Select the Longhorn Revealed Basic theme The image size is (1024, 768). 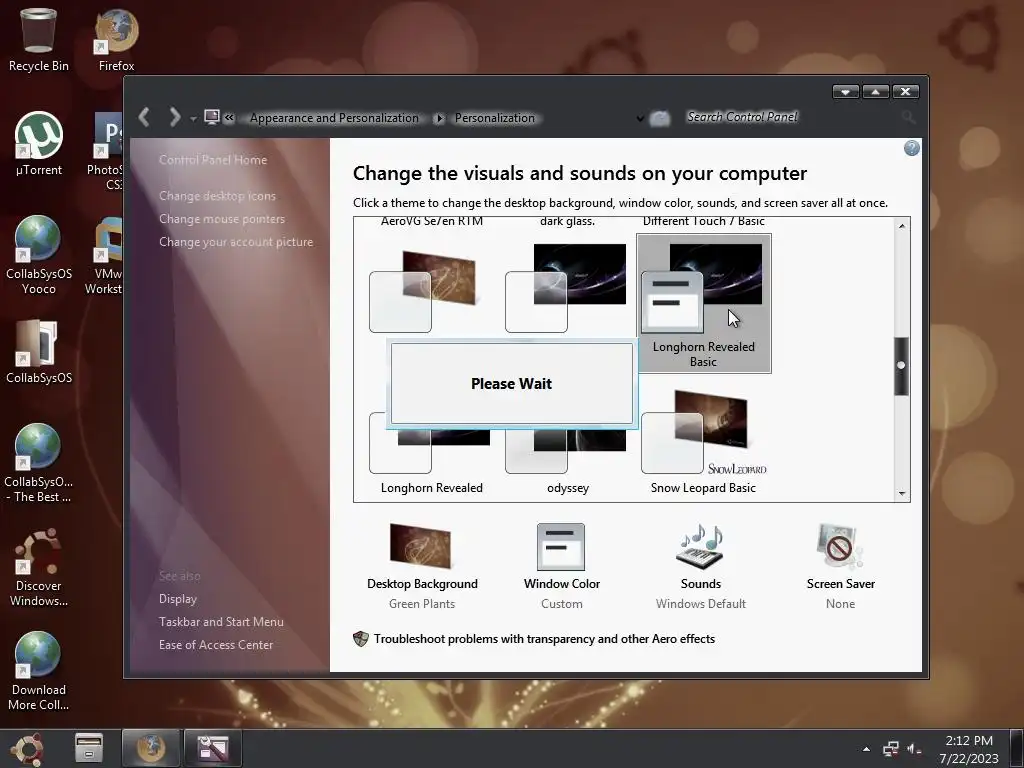tap(703, 303)
